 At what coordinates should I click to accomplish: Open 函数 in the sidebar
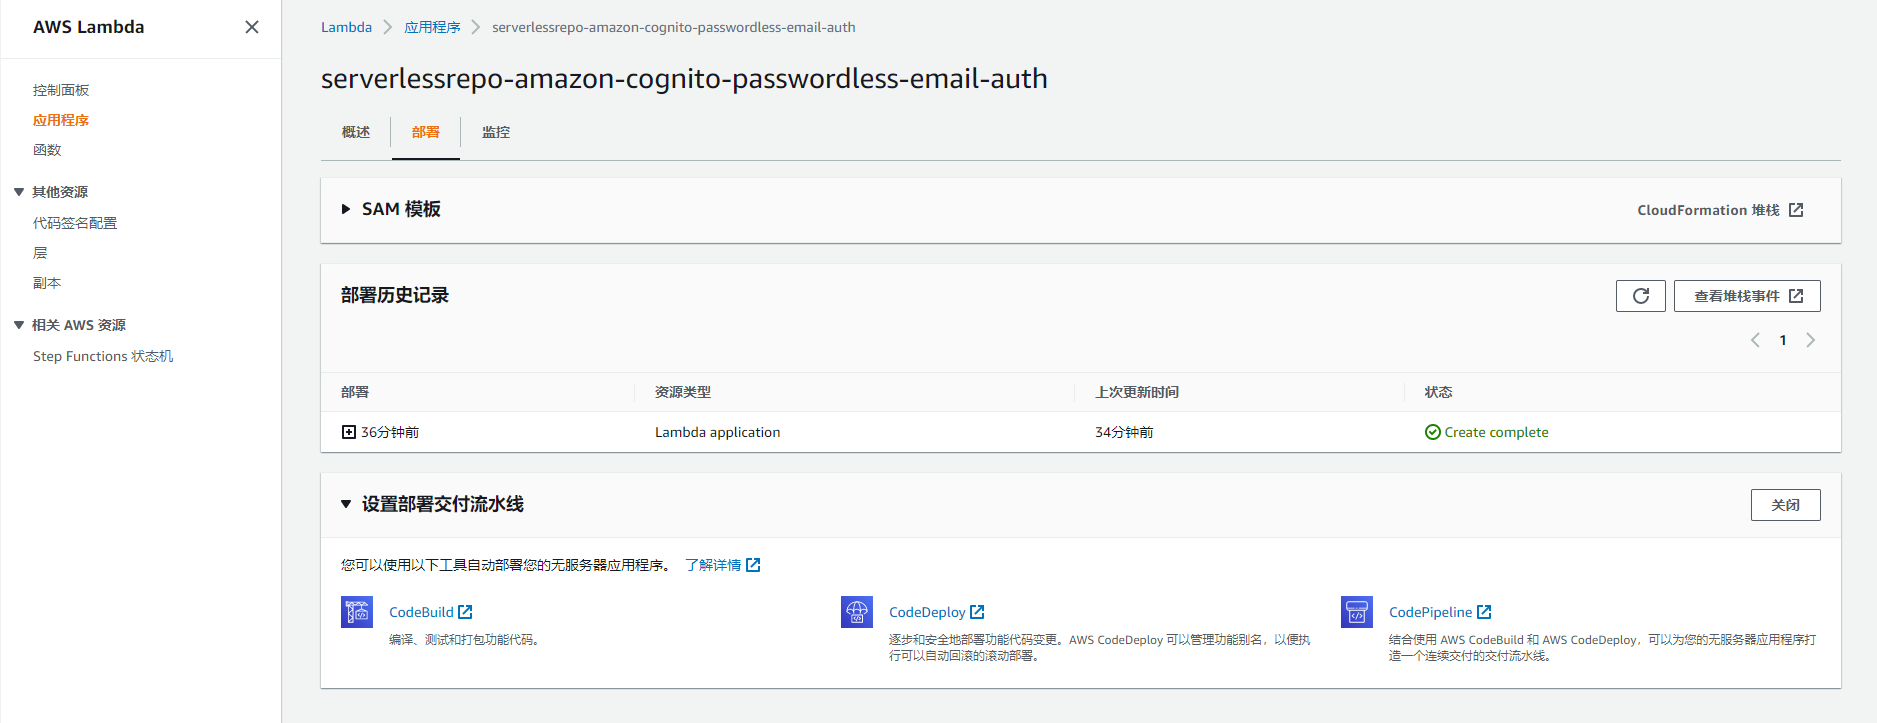pos(47,150)
